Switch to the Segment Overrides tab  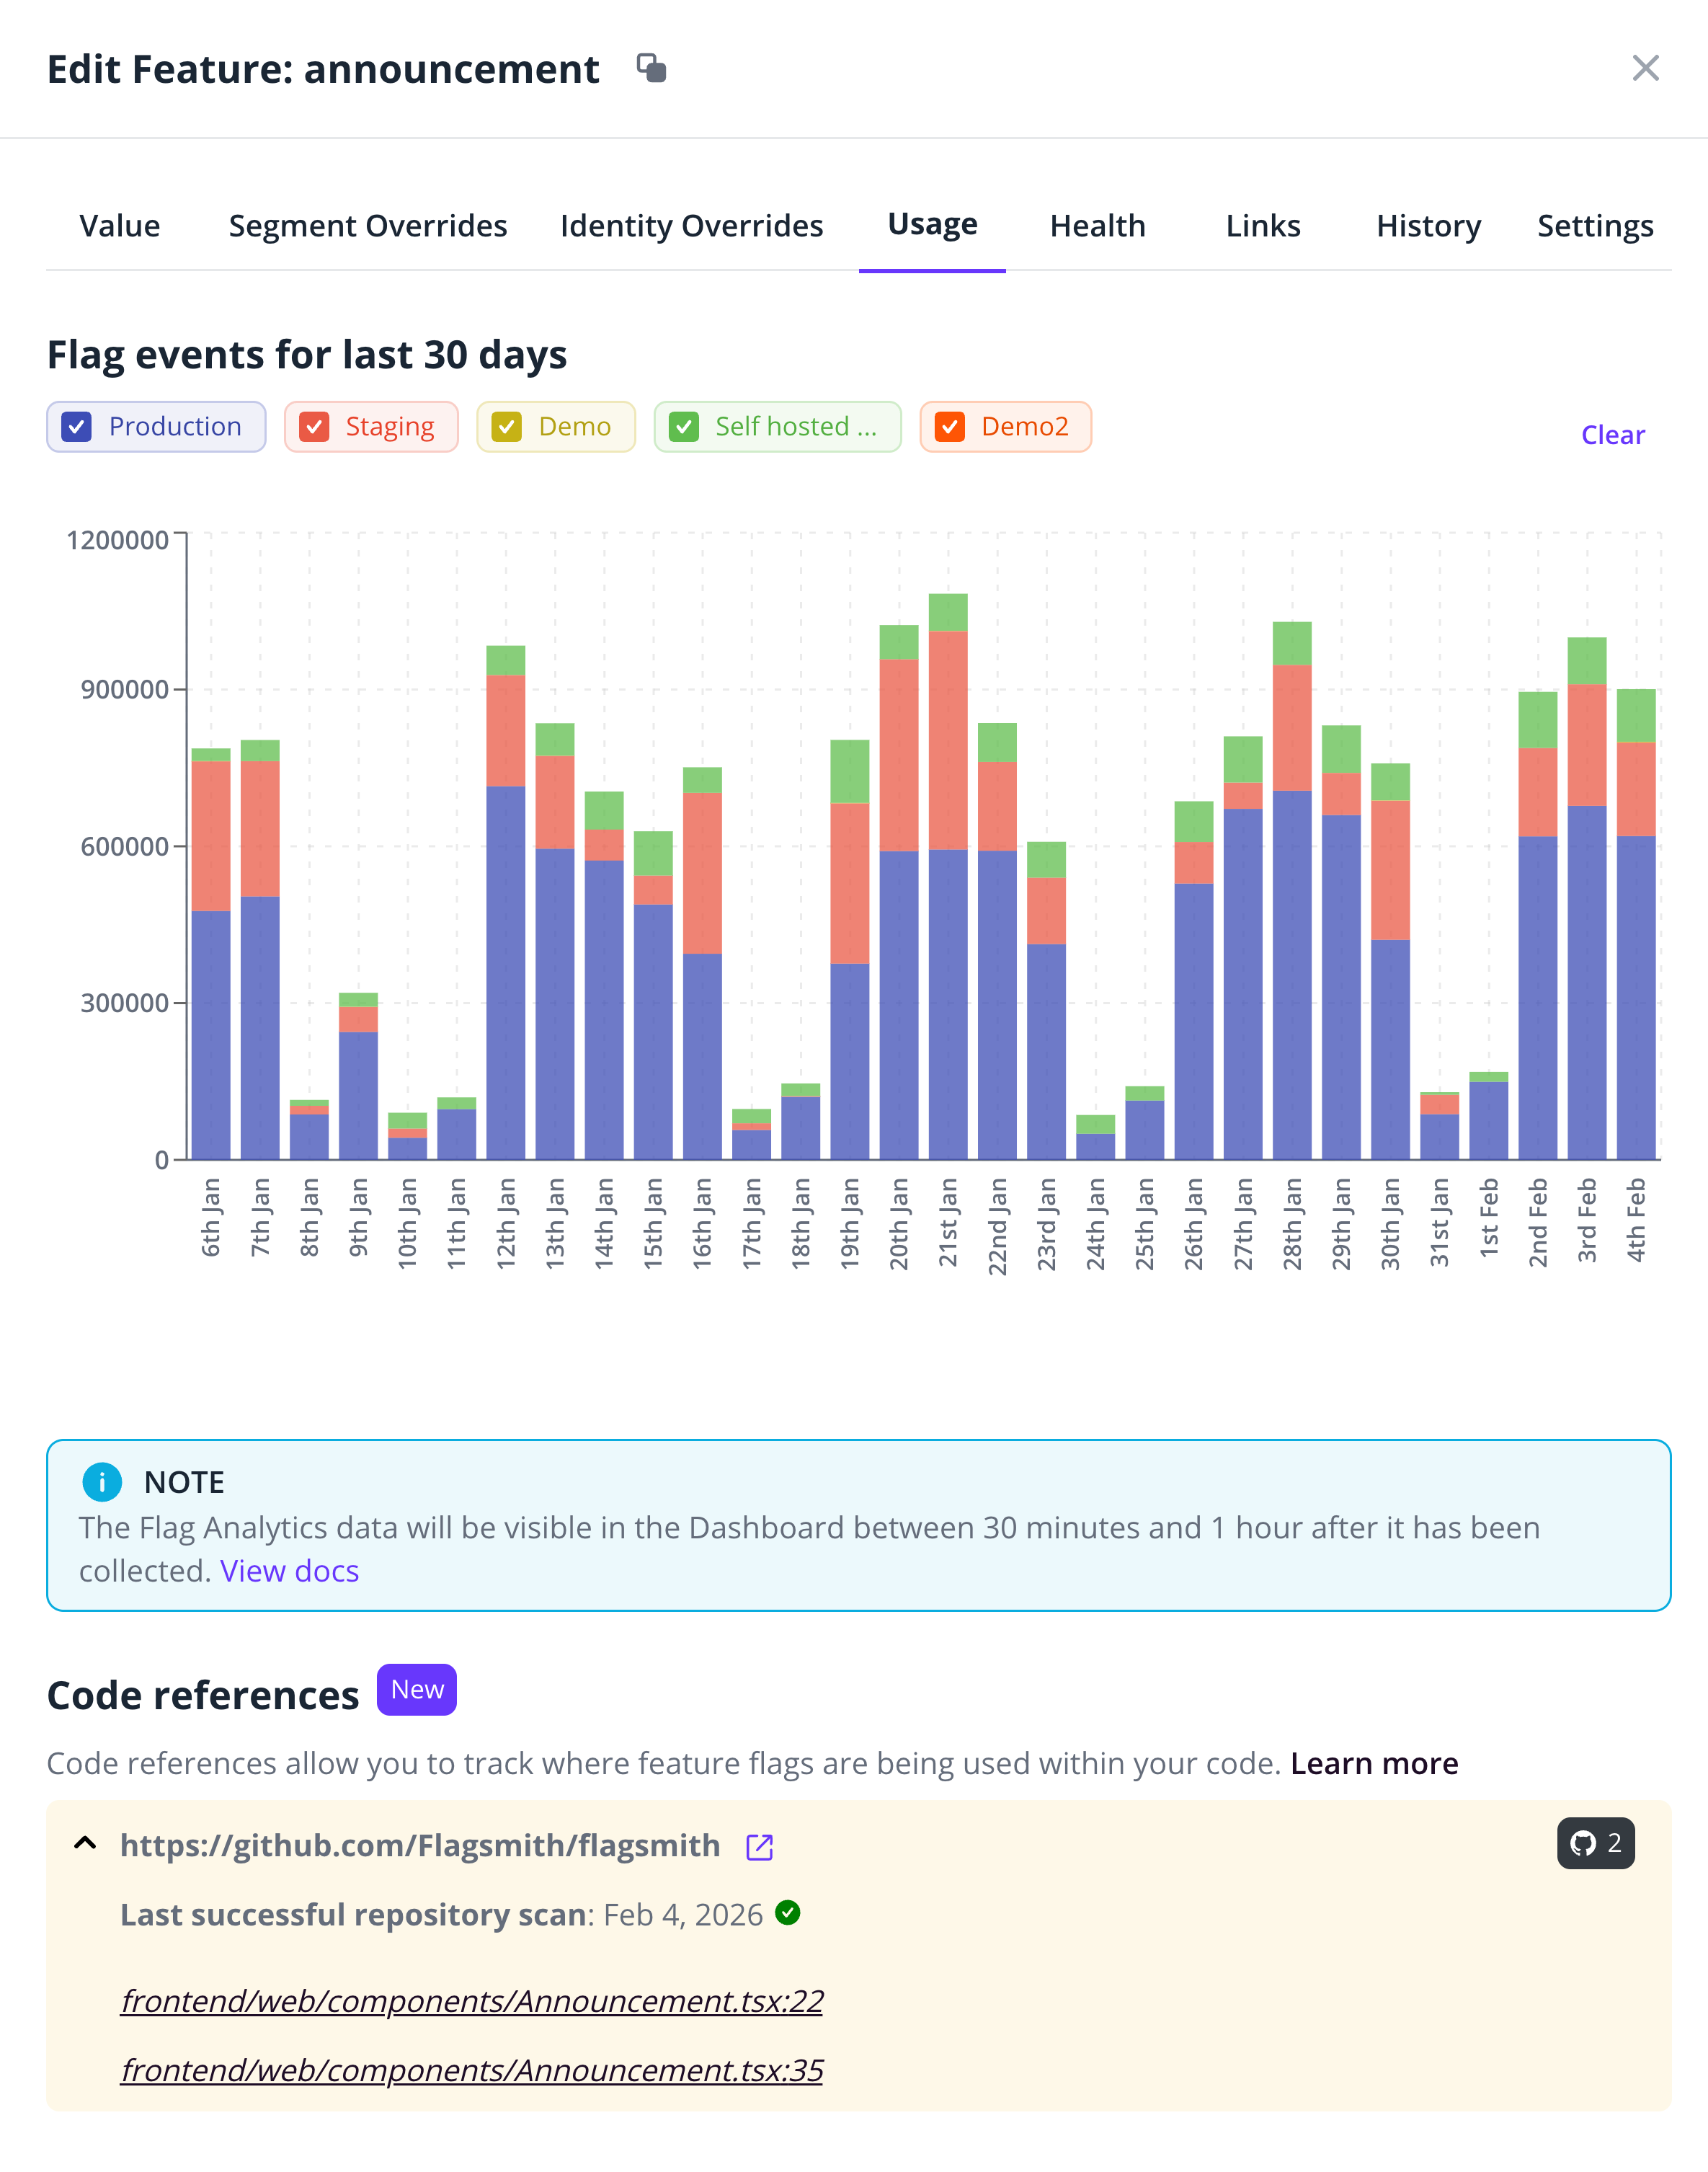click(x=367, y=226)
